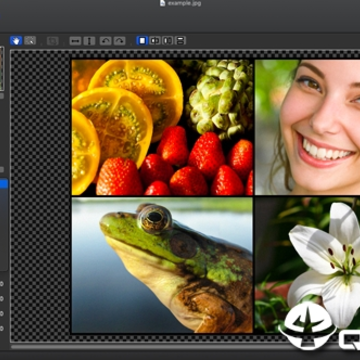Click the fruit photo in the canvas
This screenshot has width=360, height=360.
(x=162, y=127)
